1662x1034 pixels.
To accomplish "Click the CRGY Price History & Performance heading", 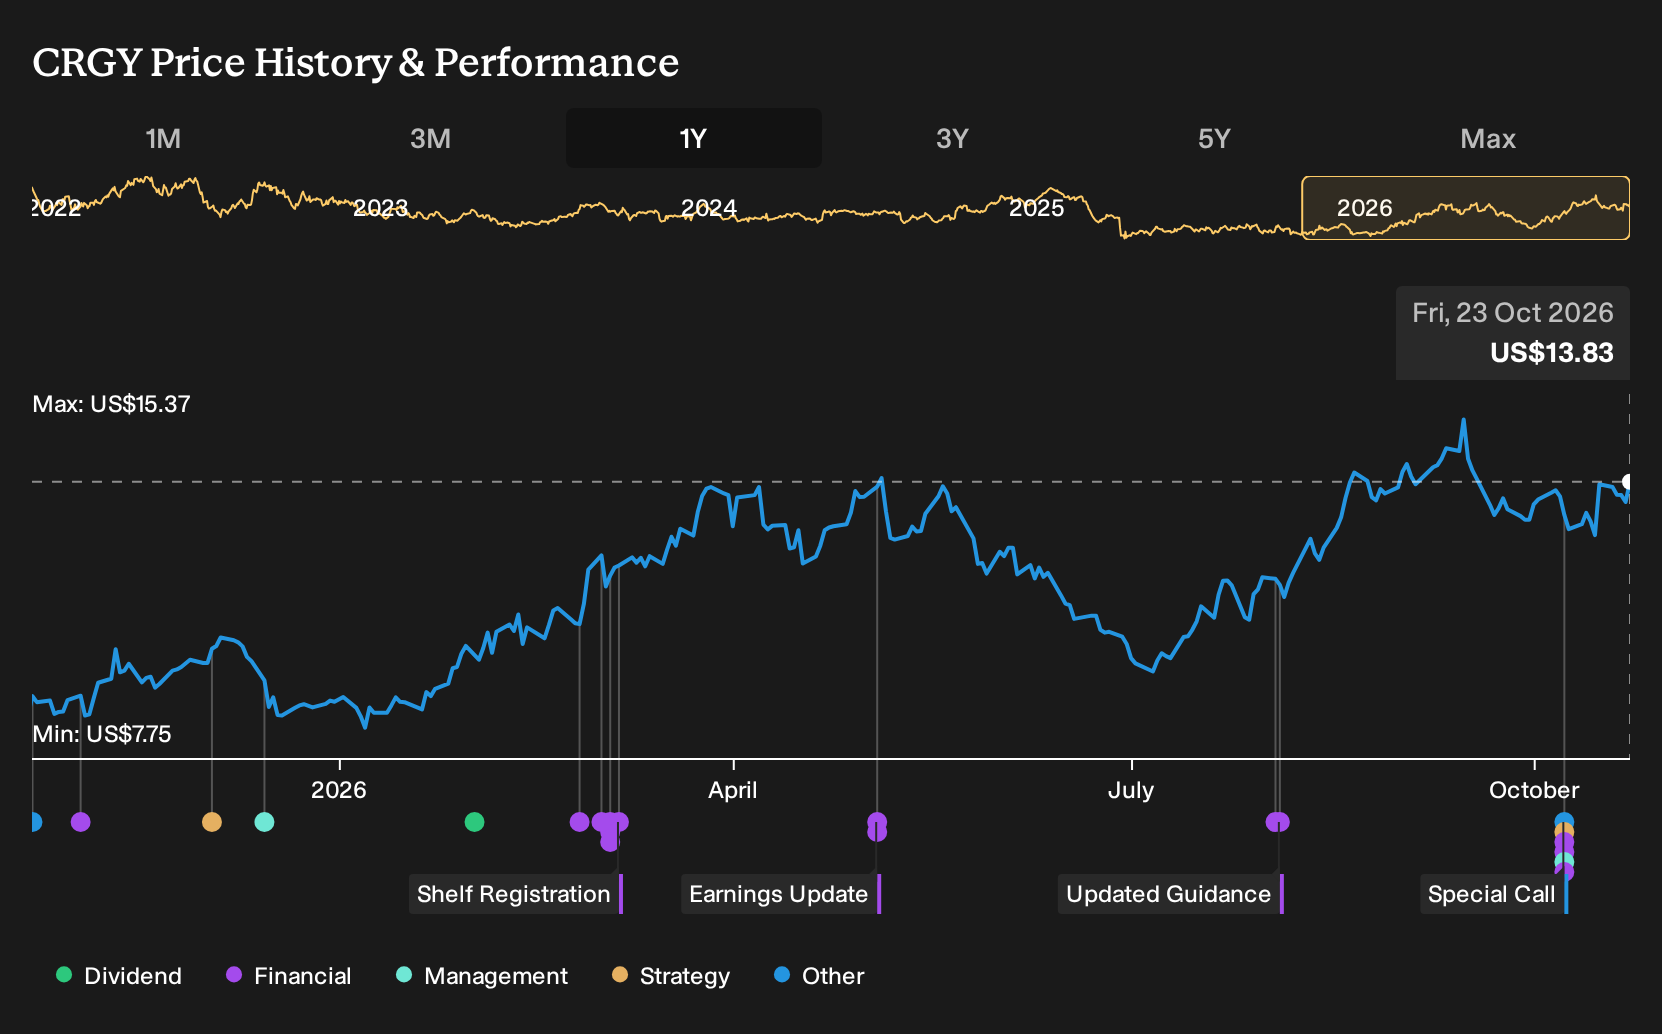I will (x=356, y=63).
